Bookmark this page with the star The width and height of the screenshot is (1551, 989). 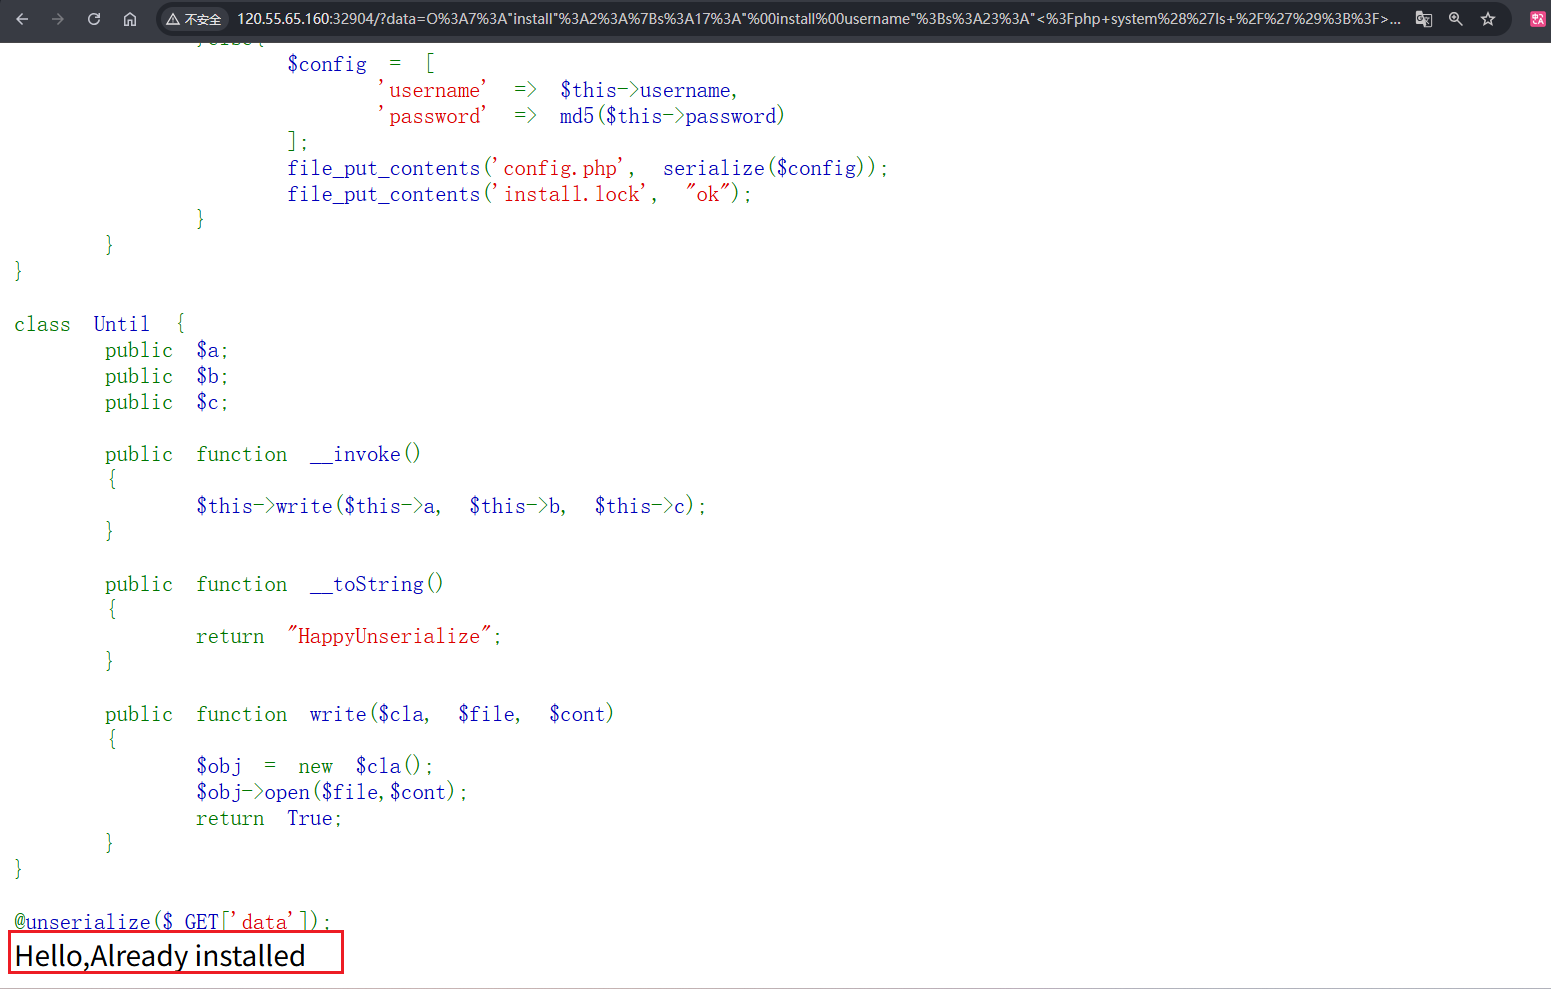click(1488, 19)
